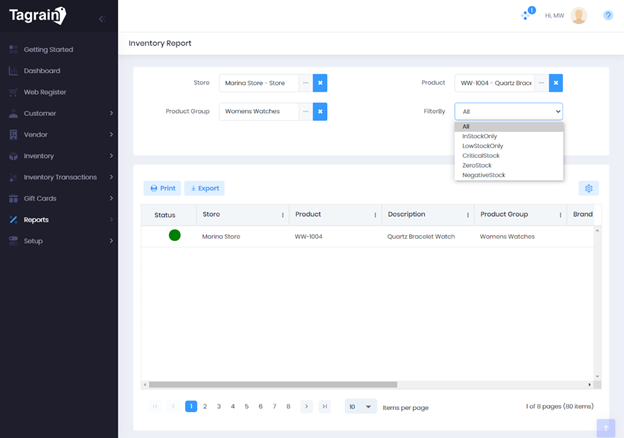Clear the Product Group selection
The height and width of the screenshot is (438, 624).
[320, 111]
